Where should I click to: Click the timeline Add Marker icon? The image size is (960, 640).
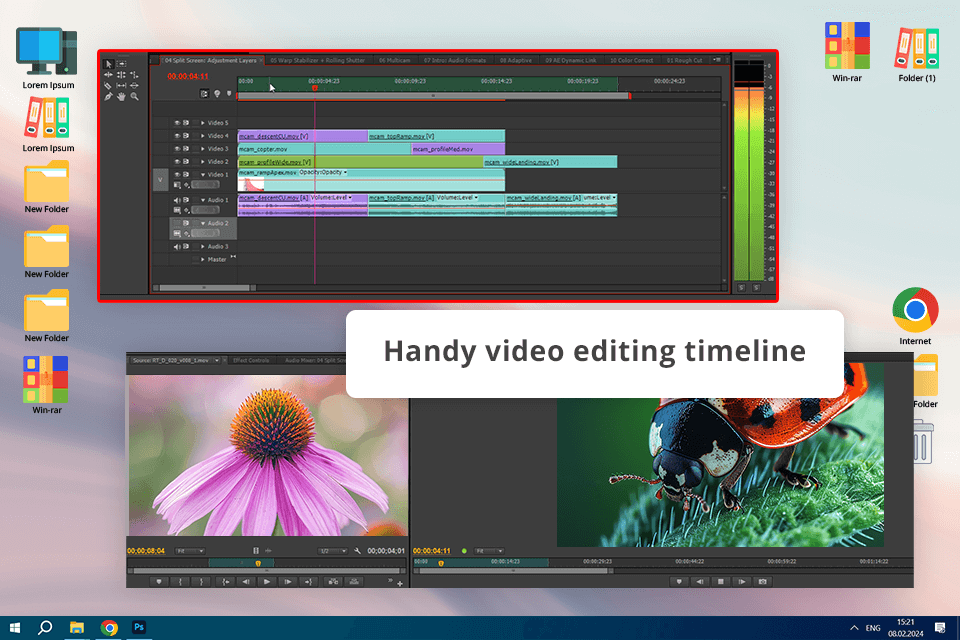(x=229, y=93)
